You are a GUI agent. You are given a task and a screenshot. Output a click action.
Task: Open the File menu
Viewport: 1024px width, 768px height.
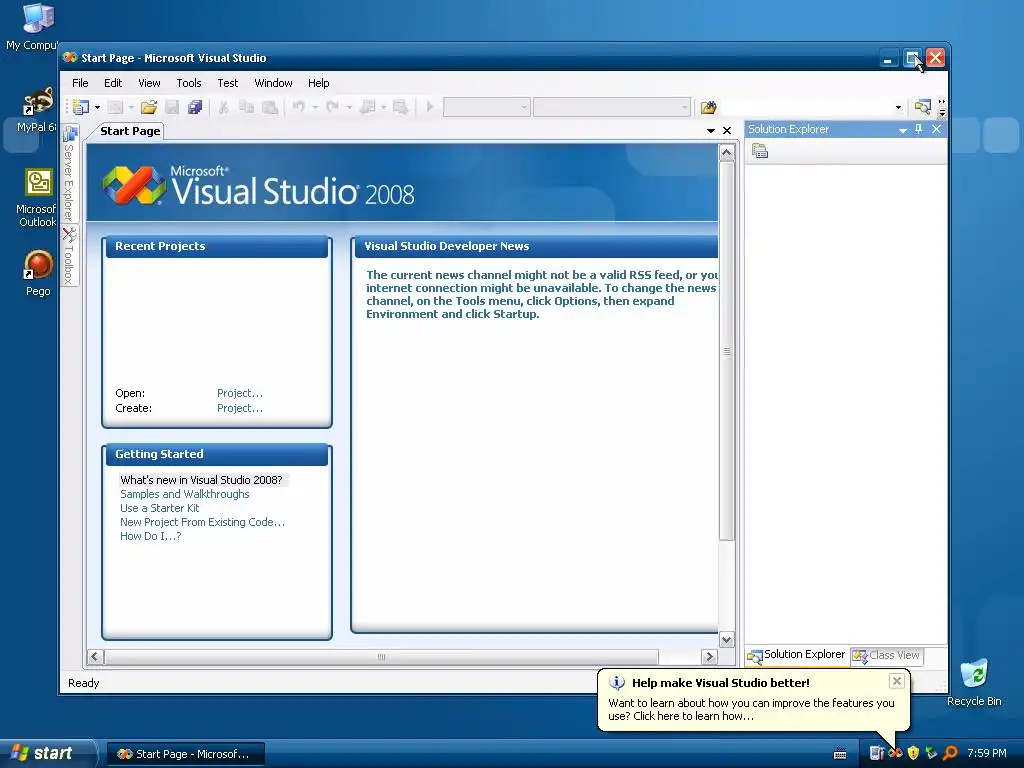coord(80,83)
